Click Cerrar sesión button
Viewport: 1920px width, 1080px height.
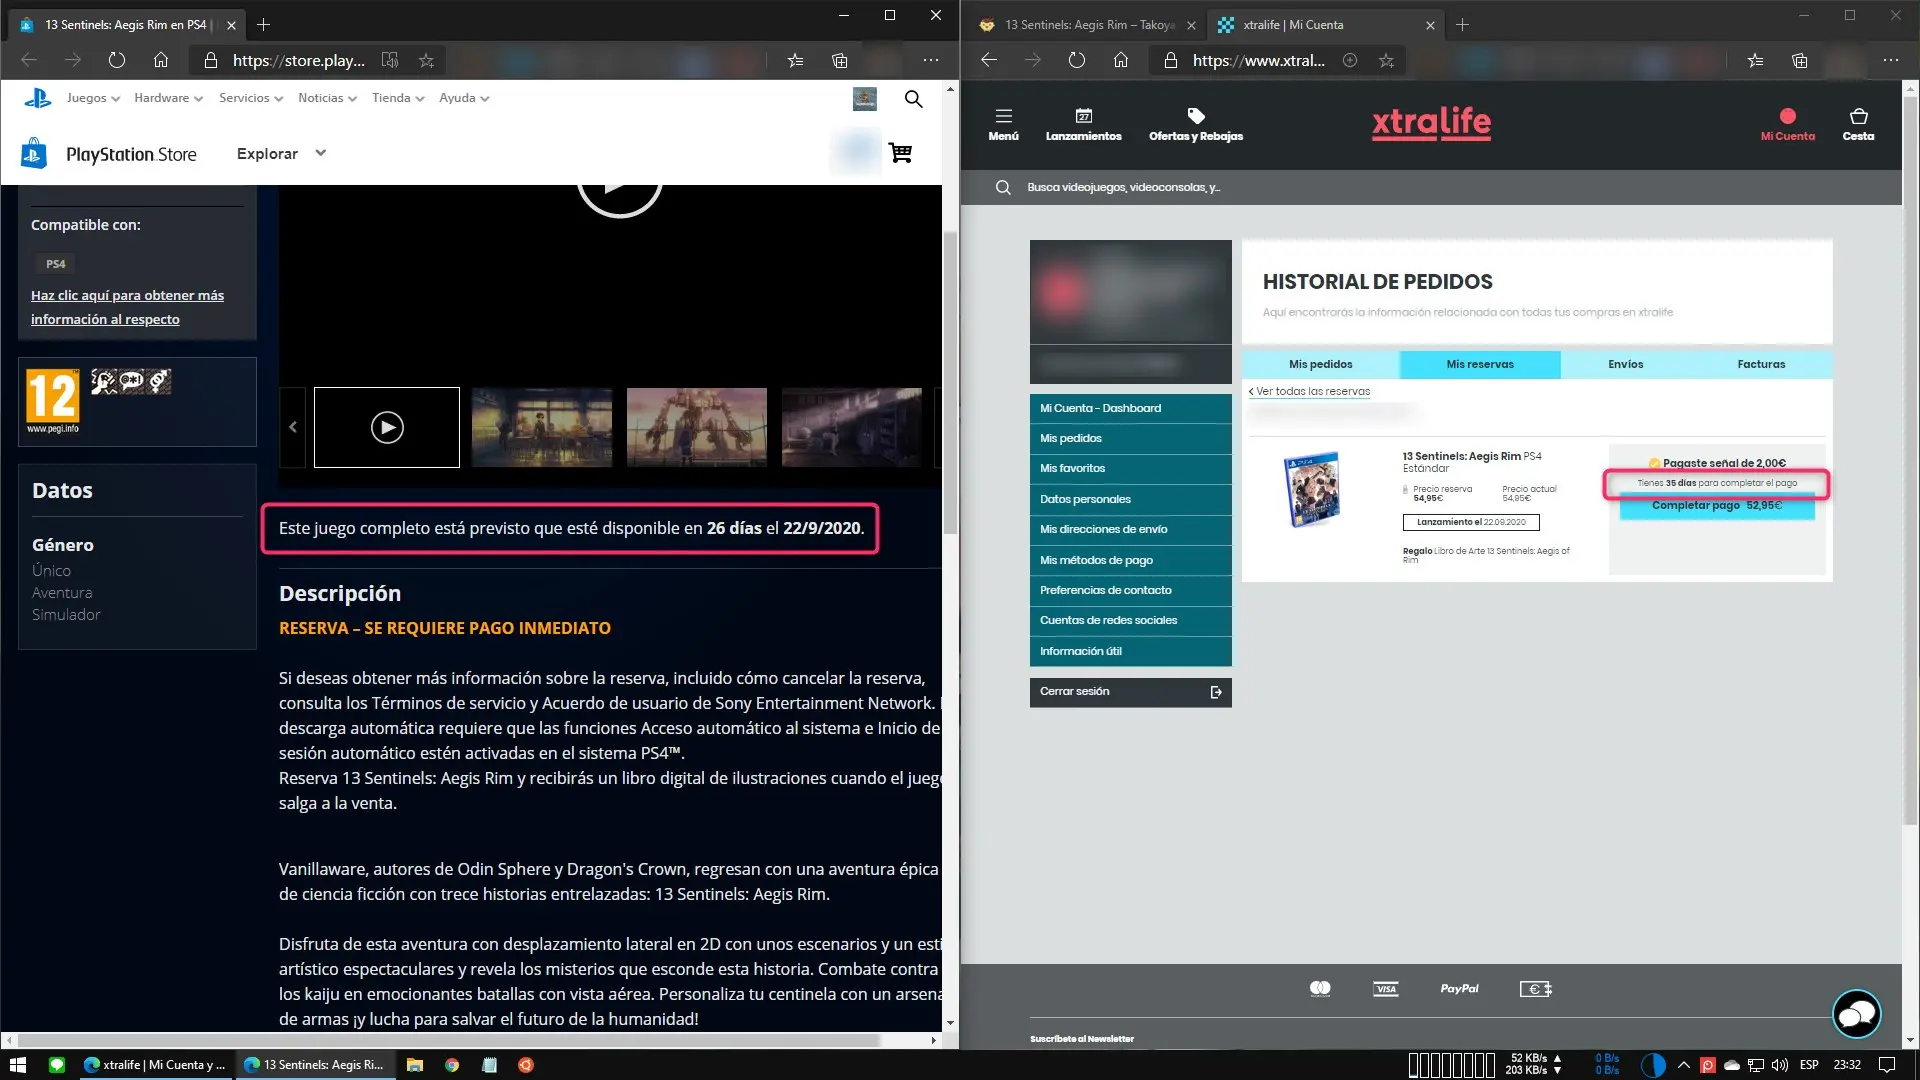click(1130, 692)
